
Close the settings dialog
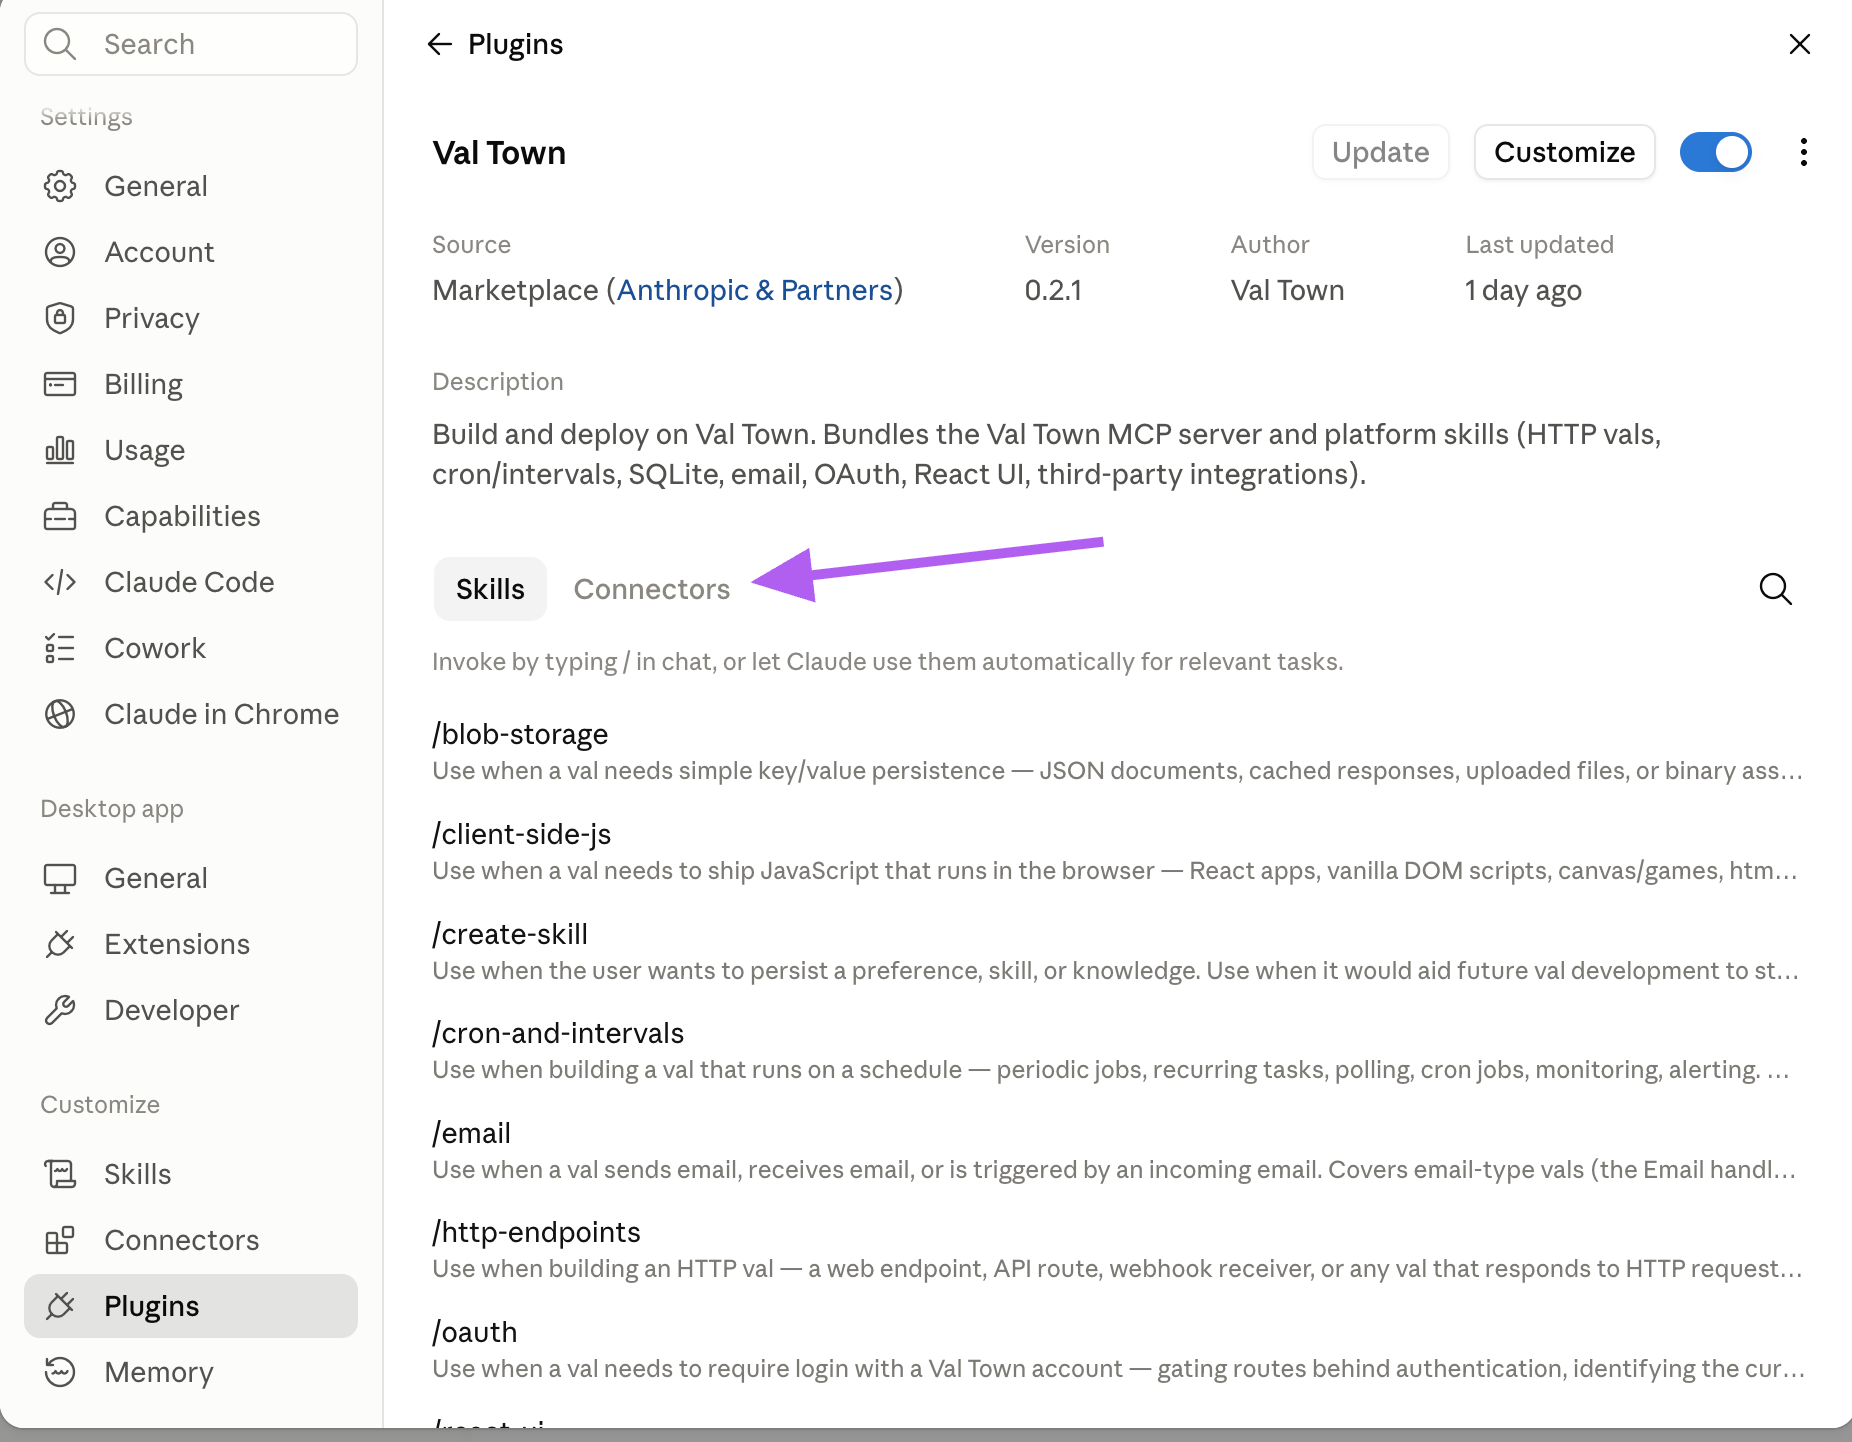click(x=1800, y=44)
